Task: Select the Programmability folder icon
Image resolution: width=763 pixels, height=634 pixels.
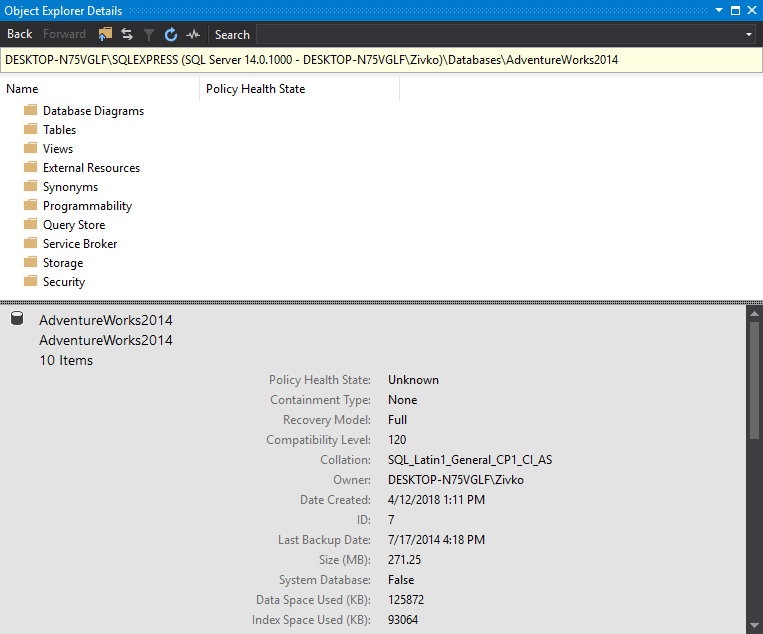Action: click(x=31, y=205)
